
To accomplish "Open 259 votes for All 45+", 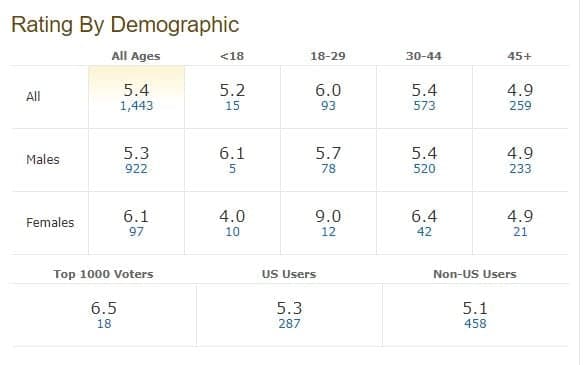I will coord(520,106).
